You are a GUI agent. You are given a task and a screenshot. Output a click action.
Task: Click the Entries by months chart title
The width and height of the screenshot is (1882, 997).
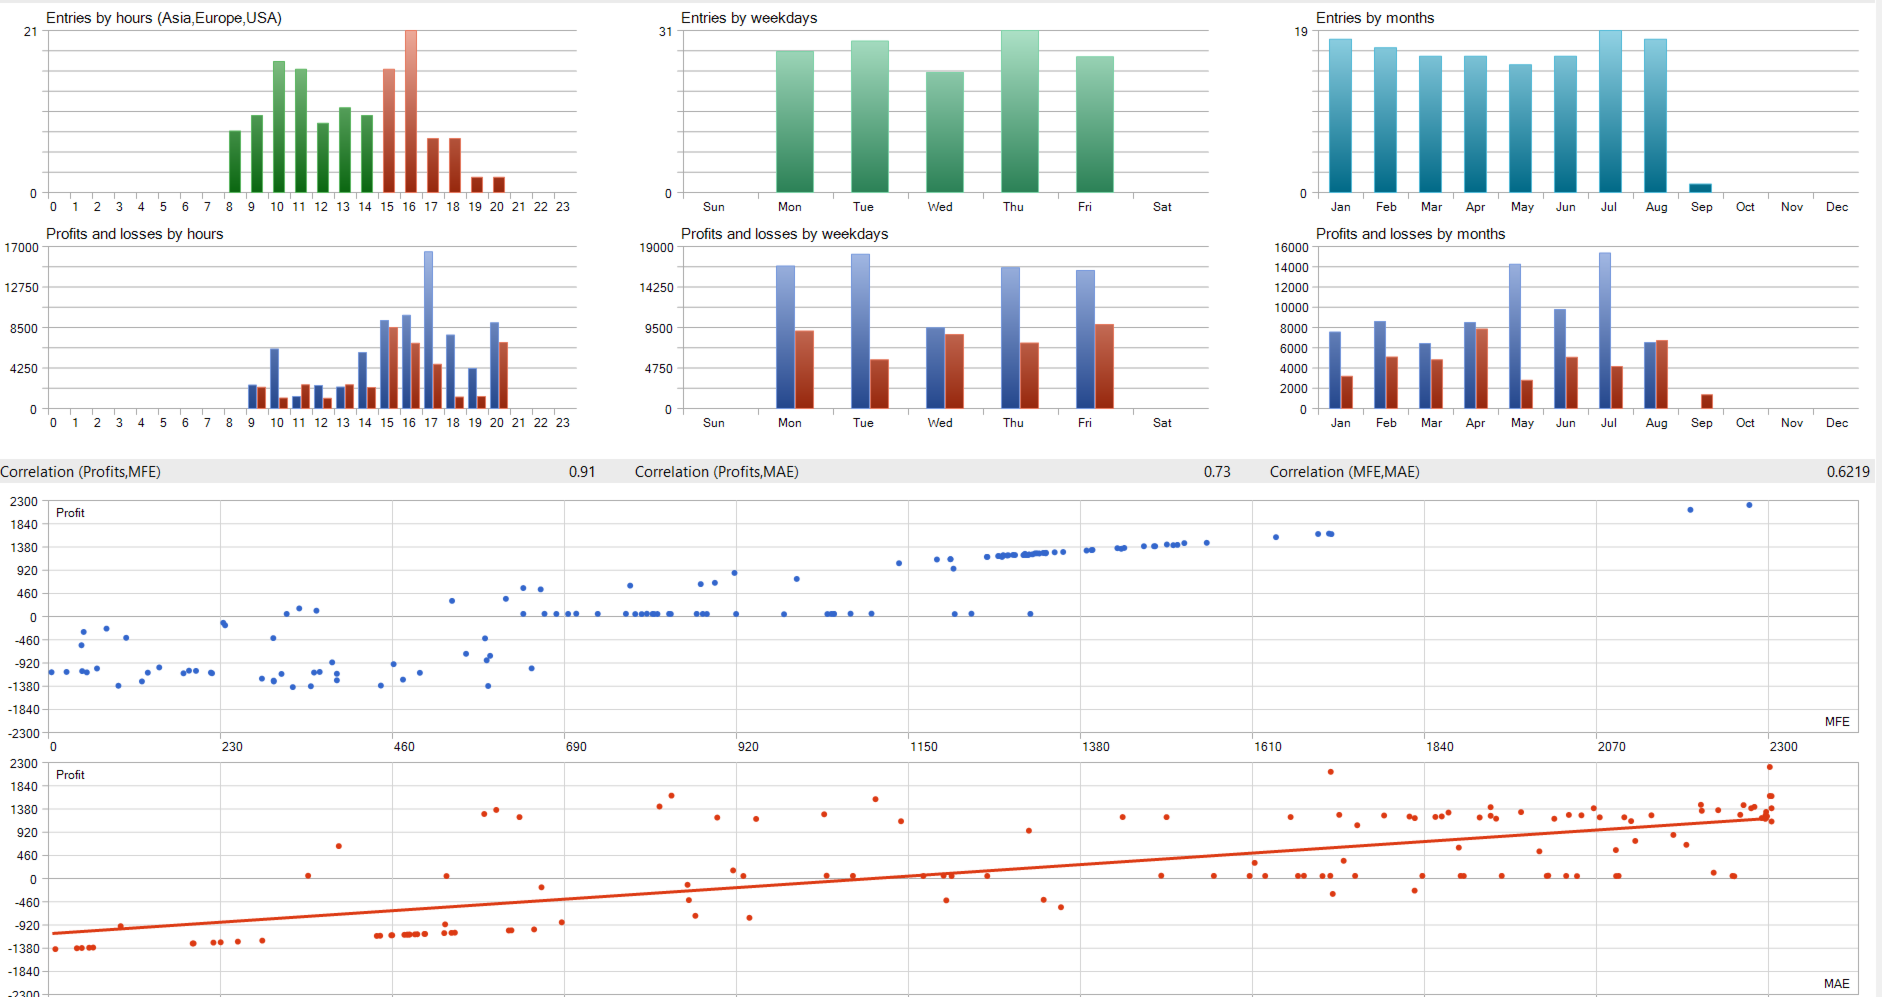1375,18
